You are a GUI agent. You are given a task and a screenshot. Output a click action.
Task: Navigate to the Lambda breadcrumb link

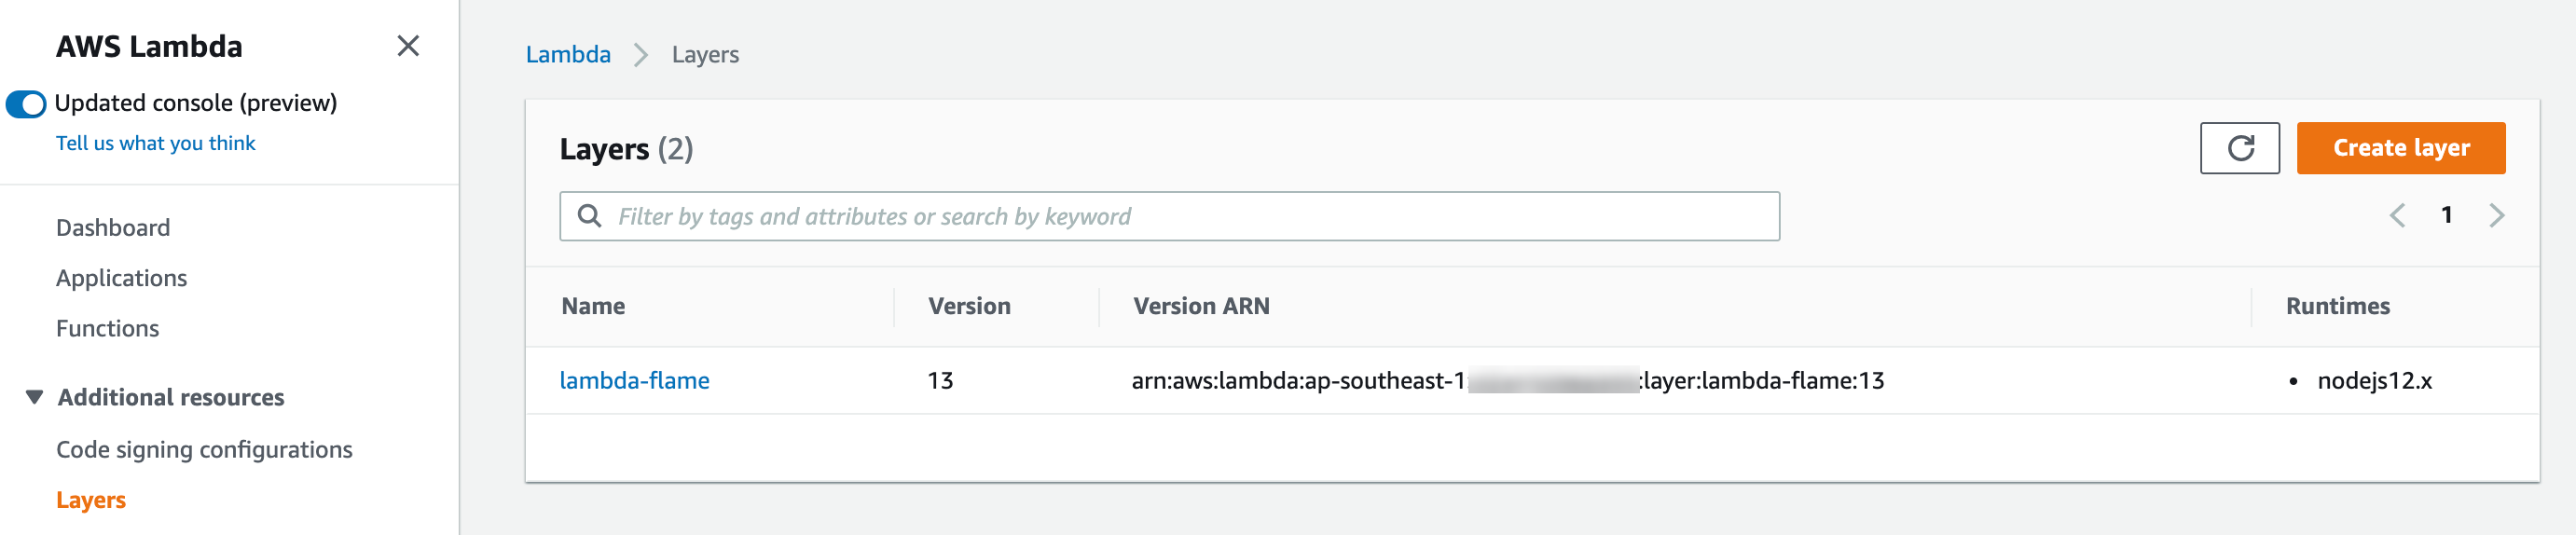pyautogui.click(x=568, y=55)
